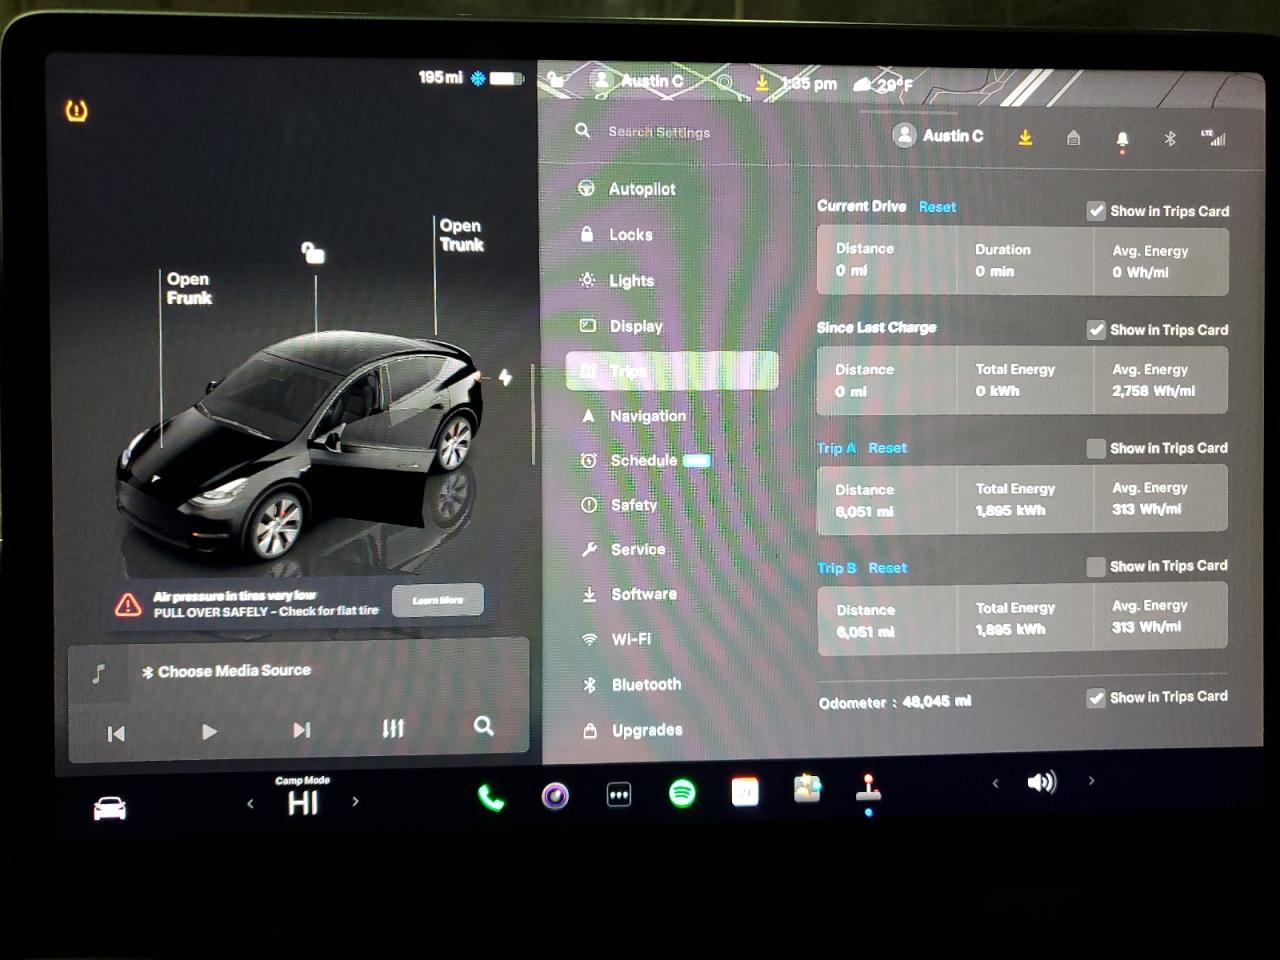Open Lights settings
1280x960 pixels.
tap(617, 281)
